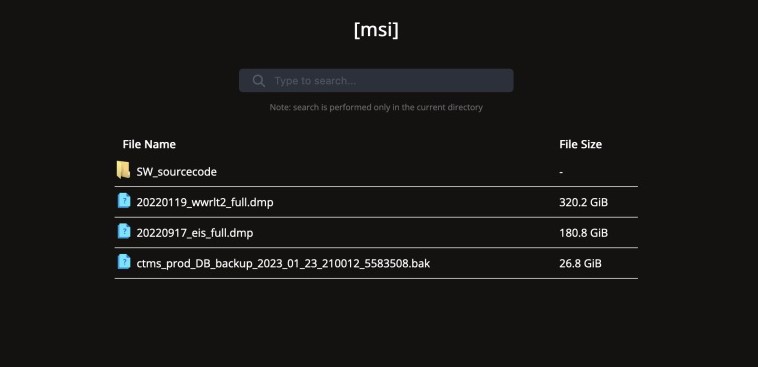Select the 320.2 GiB size value
758x367 pixels.
pyautogui.click(x=583, y=202)
